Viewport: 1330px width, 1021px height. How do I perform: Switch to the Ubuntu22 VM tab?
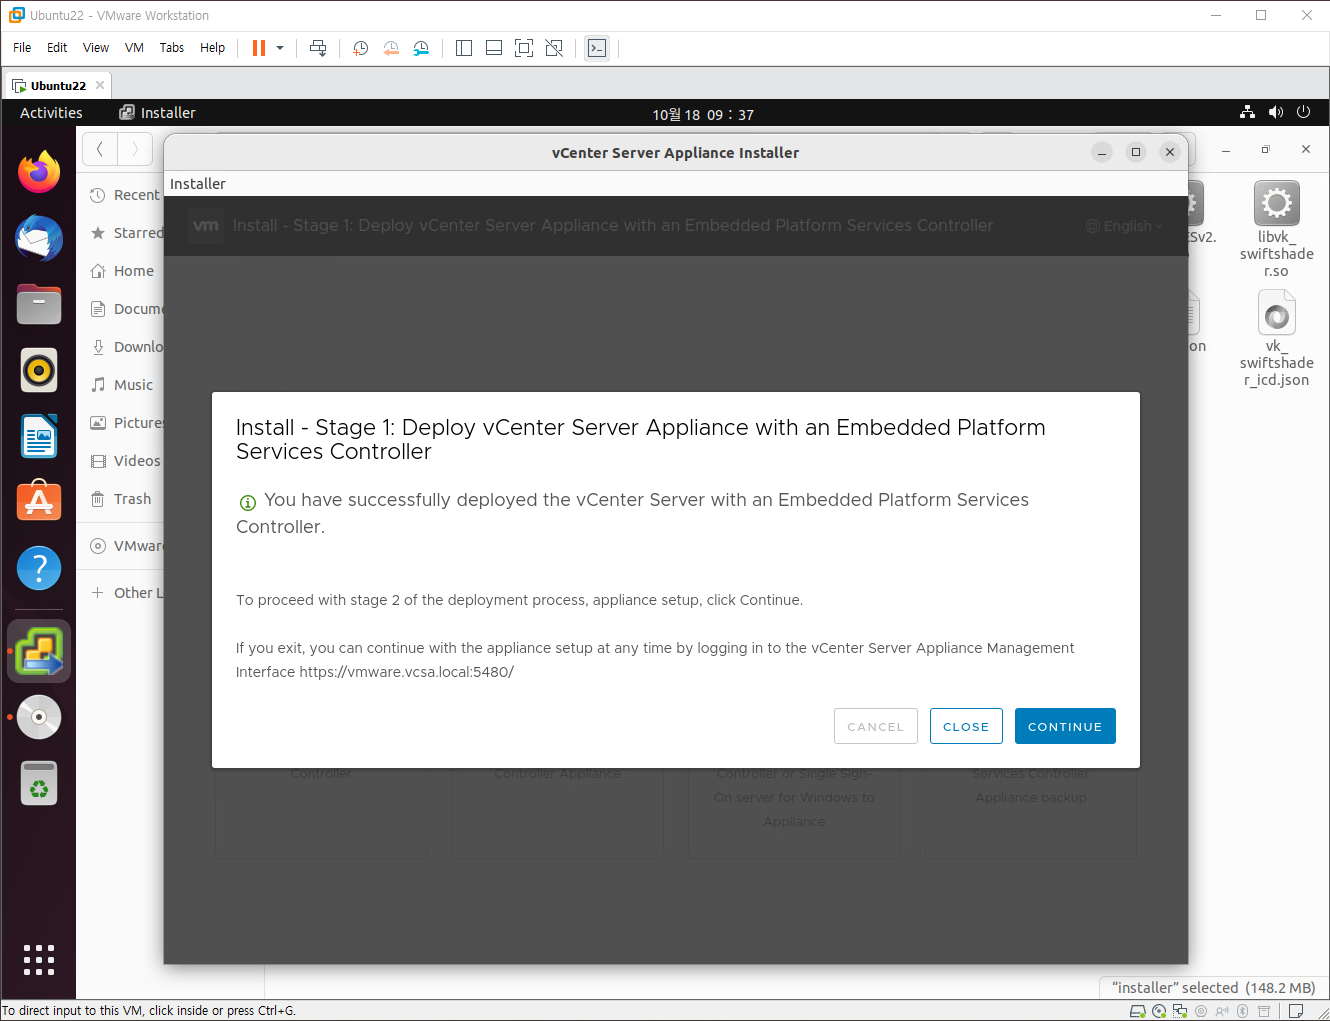coord(58,85)
